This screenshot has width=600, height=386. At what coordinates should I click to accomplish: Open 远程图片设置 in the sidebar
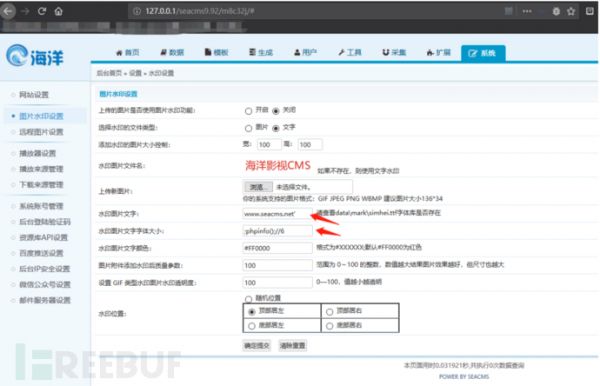[x=41, y=132]
